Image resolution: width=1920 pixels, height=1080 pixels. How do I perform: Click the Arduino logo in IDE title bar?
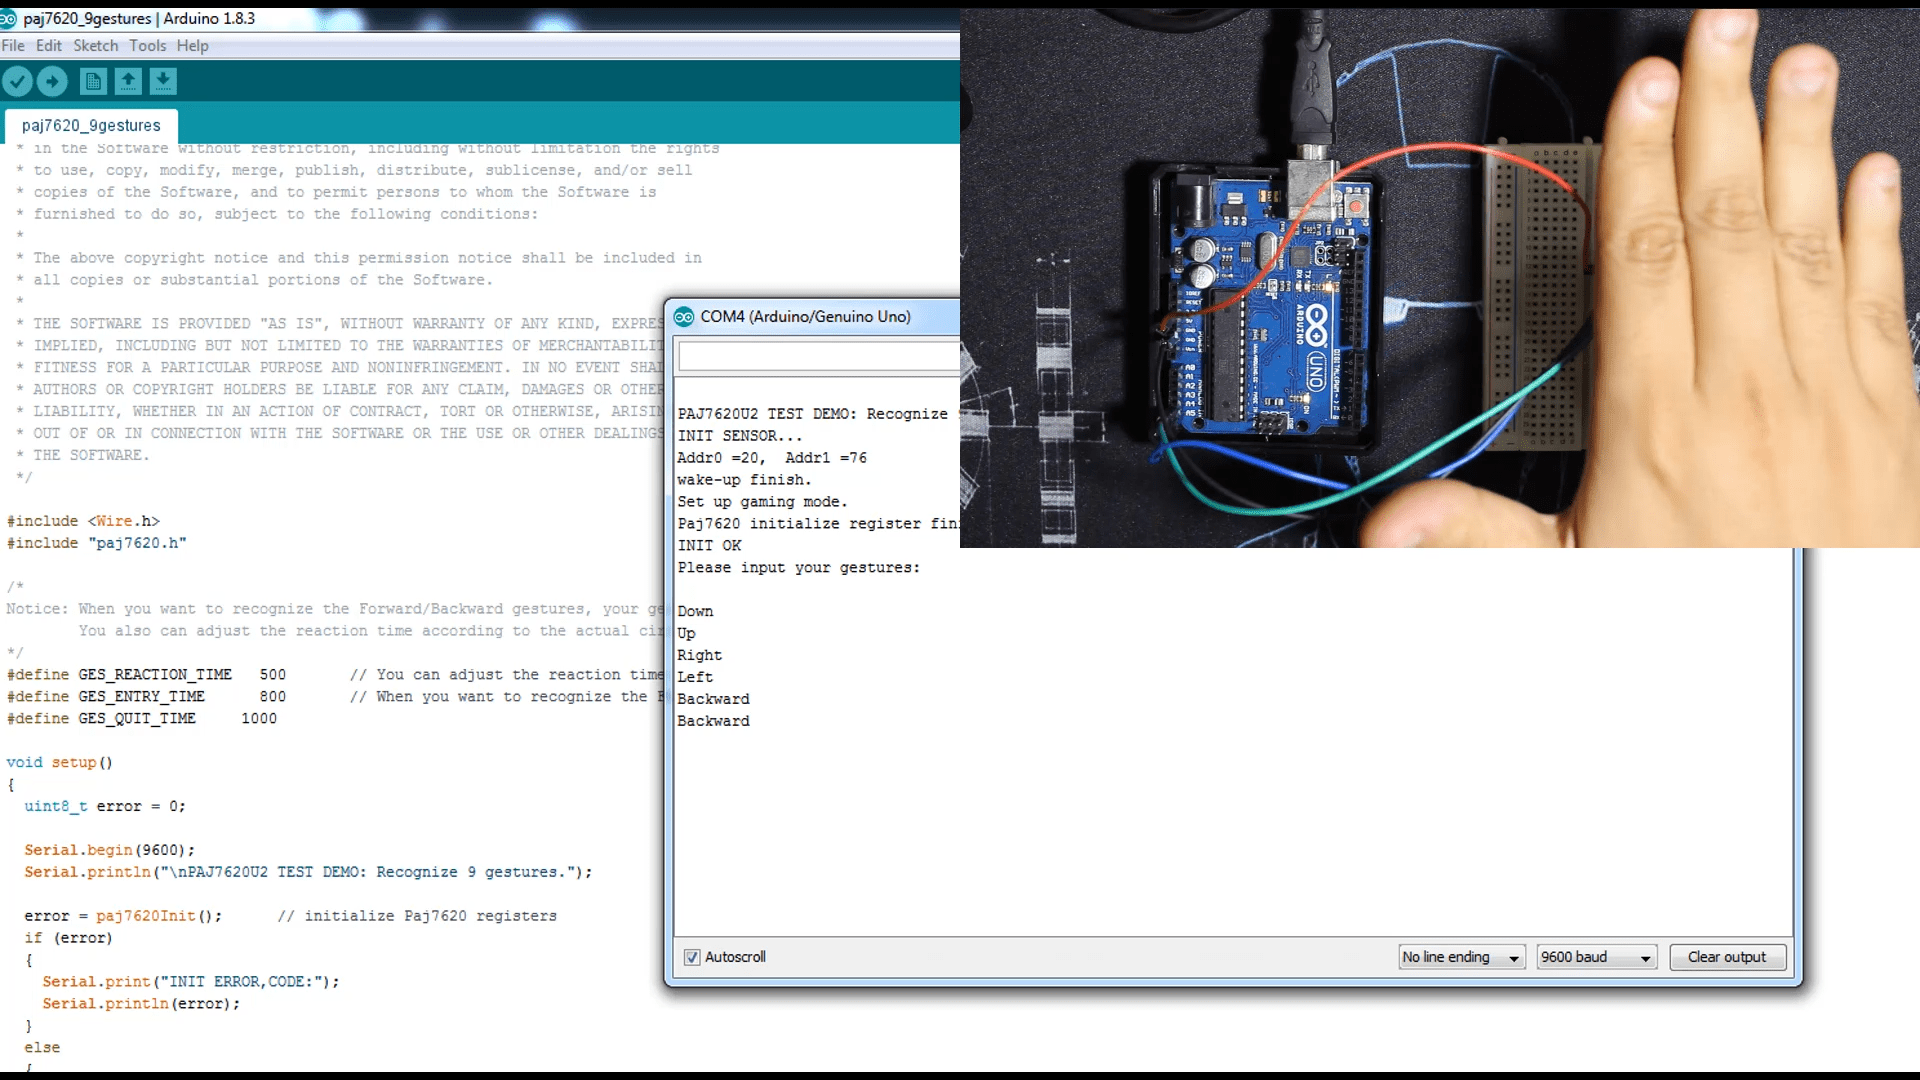[x=8, y=18]
